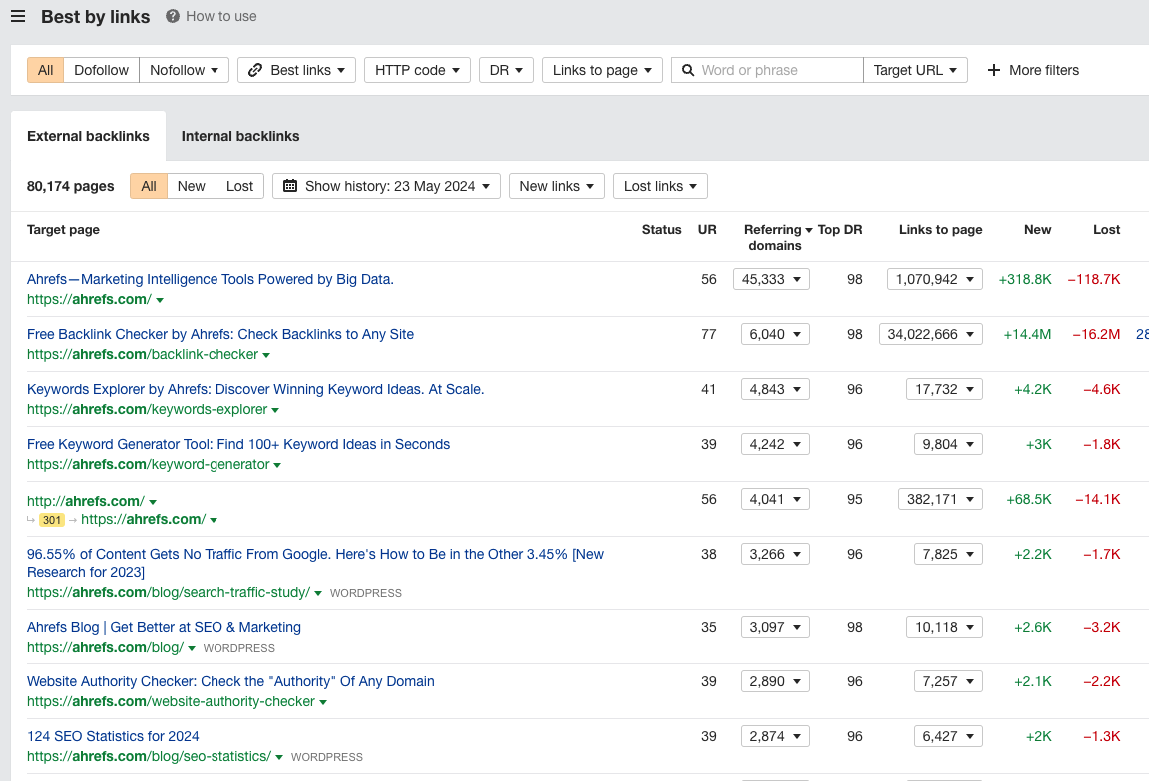Open the Target URL dropdown
The width and height of the screenshot is (1149, 781).
[915, 70]
